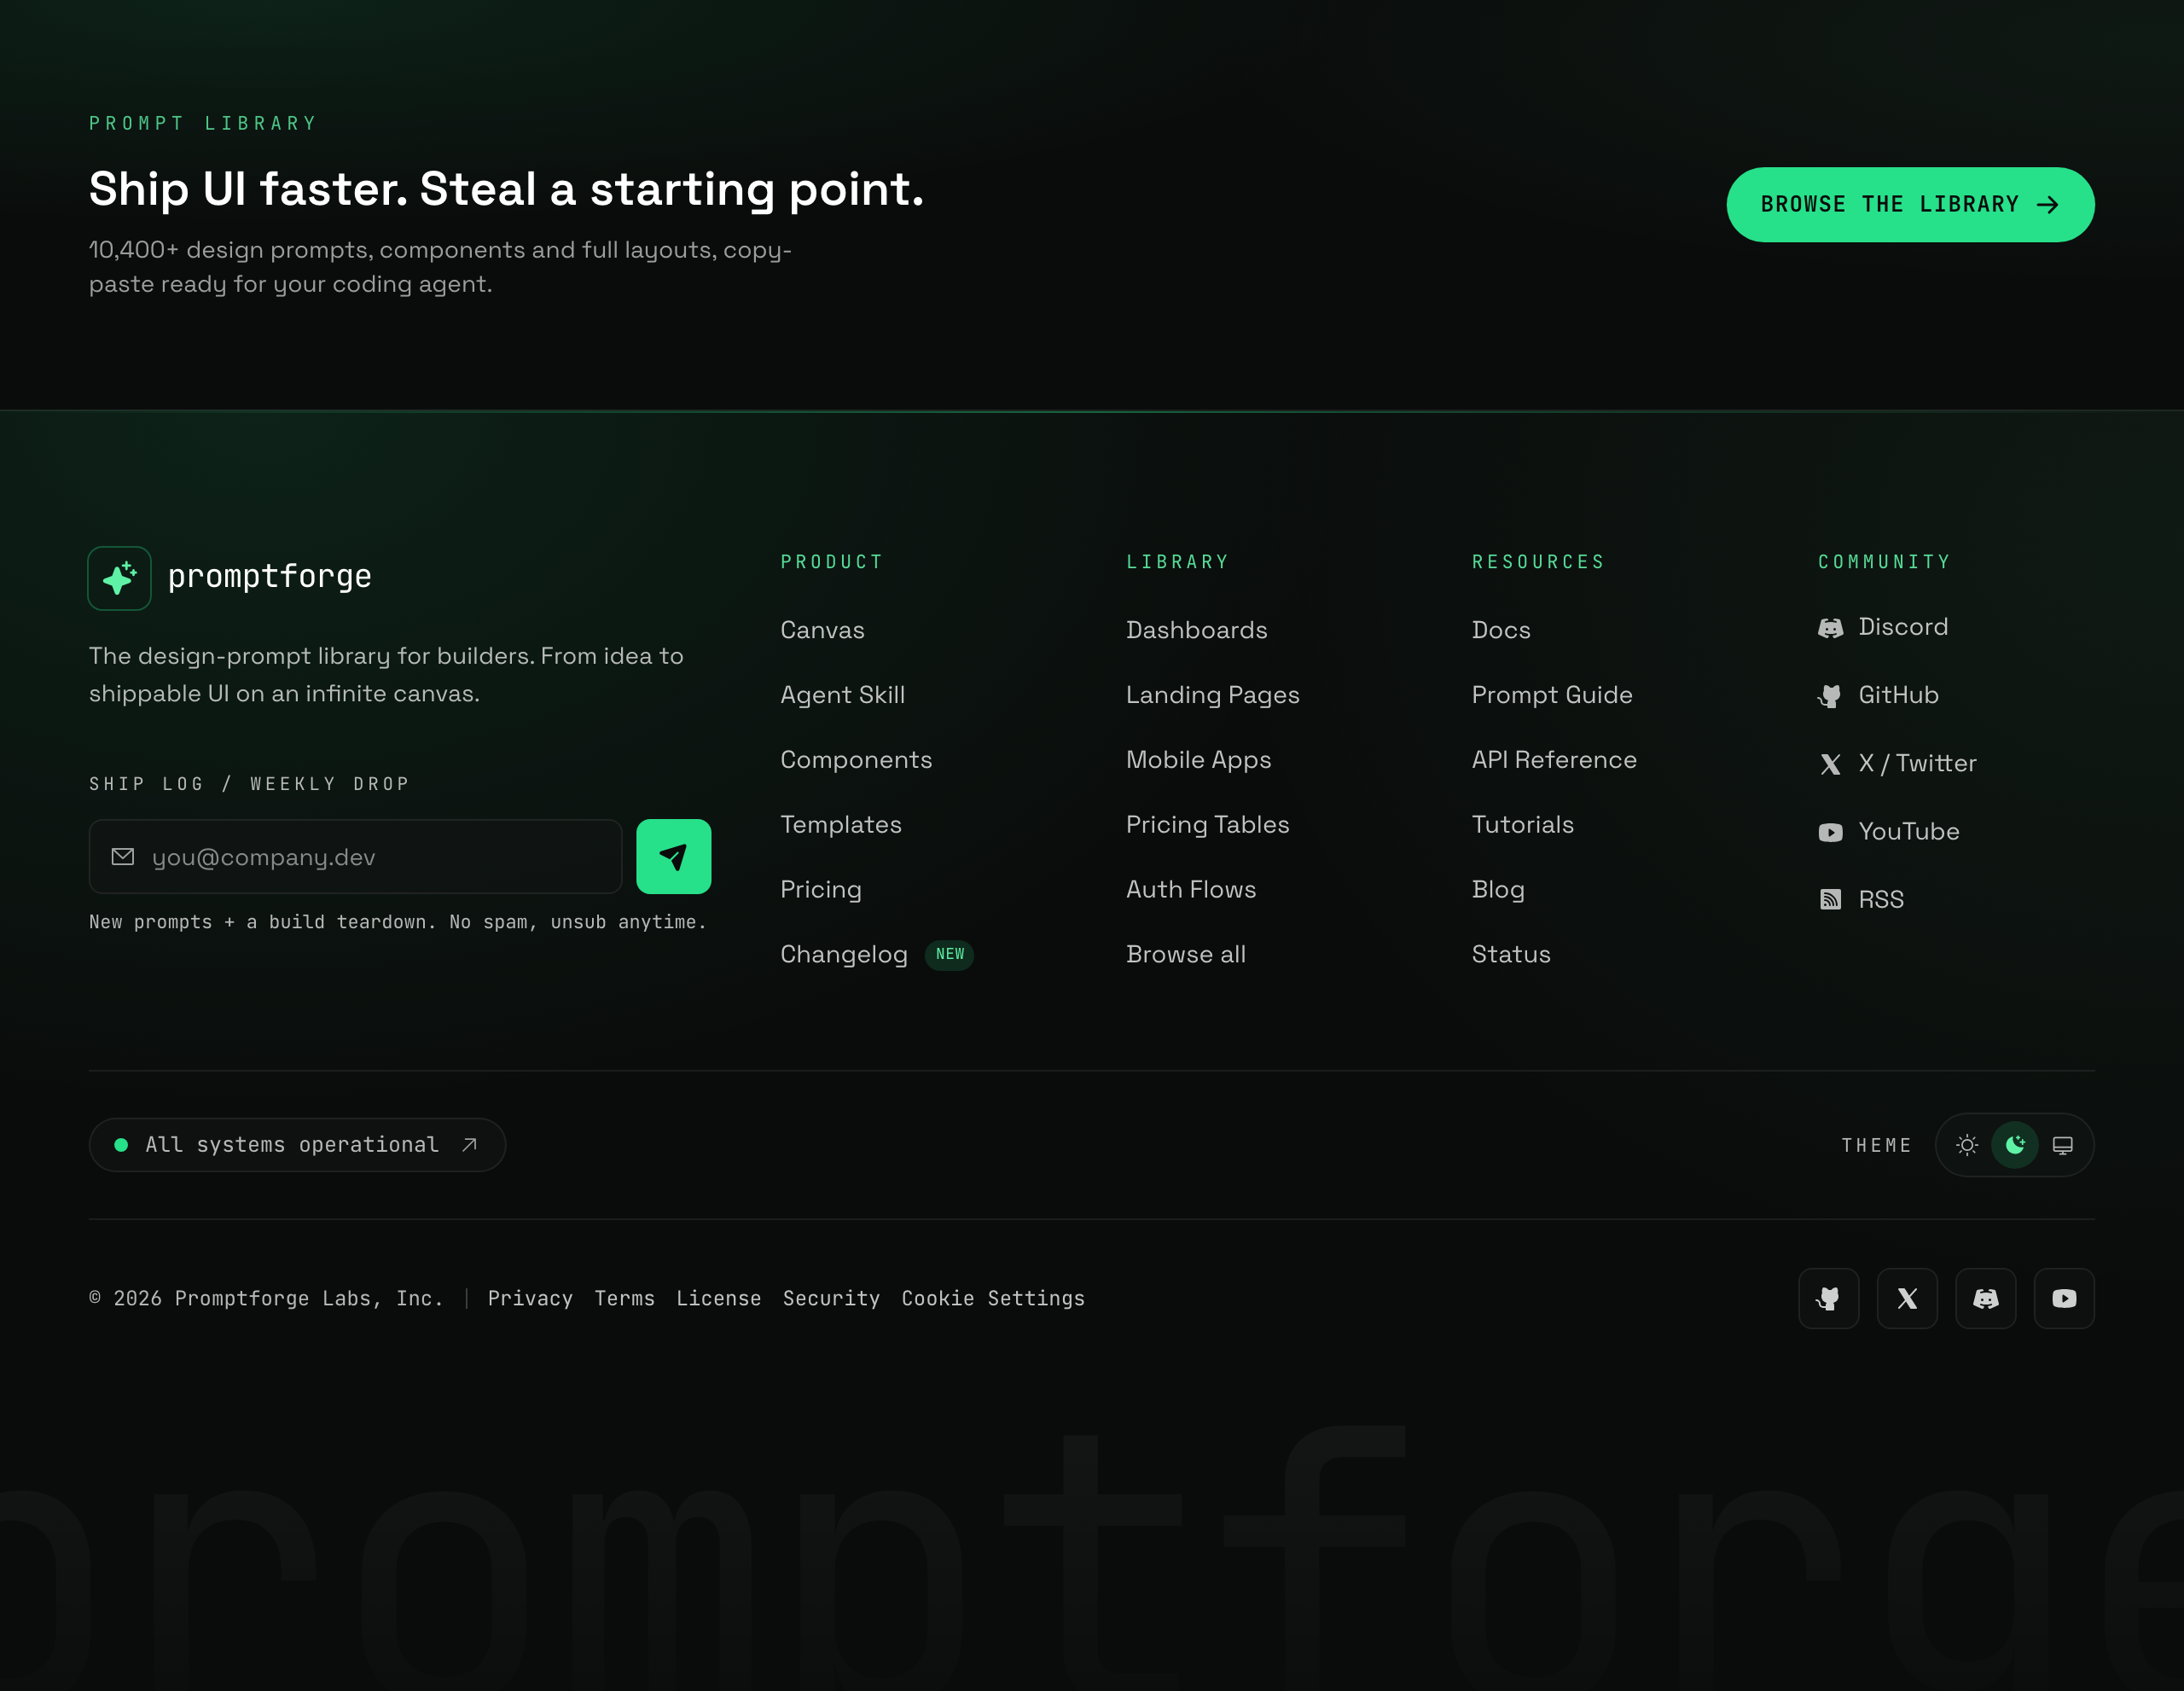This screenshot has height=1691, width=2184.
Task: Click the 'PROMPT LIBRARY' eyebrow text
Action: [203, 123]
